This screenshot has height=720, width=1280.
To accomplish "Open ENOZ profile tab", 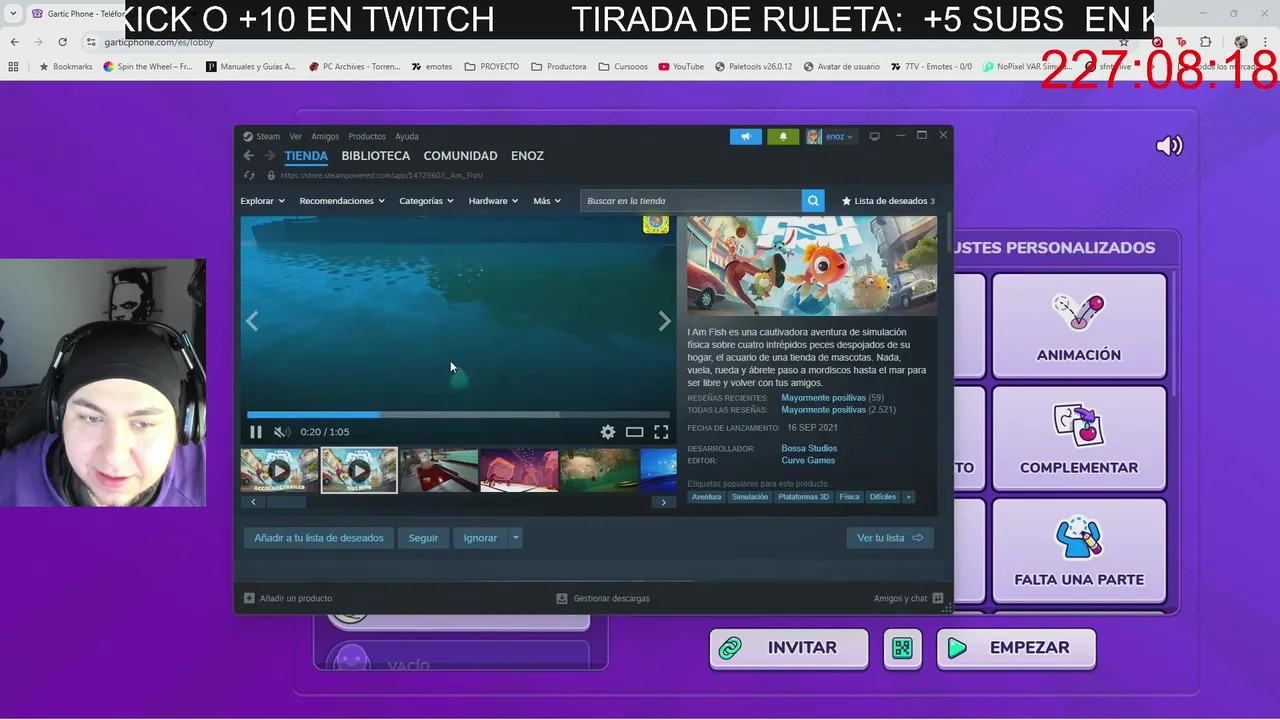I will pyautogui.click(x=527, y=156).
